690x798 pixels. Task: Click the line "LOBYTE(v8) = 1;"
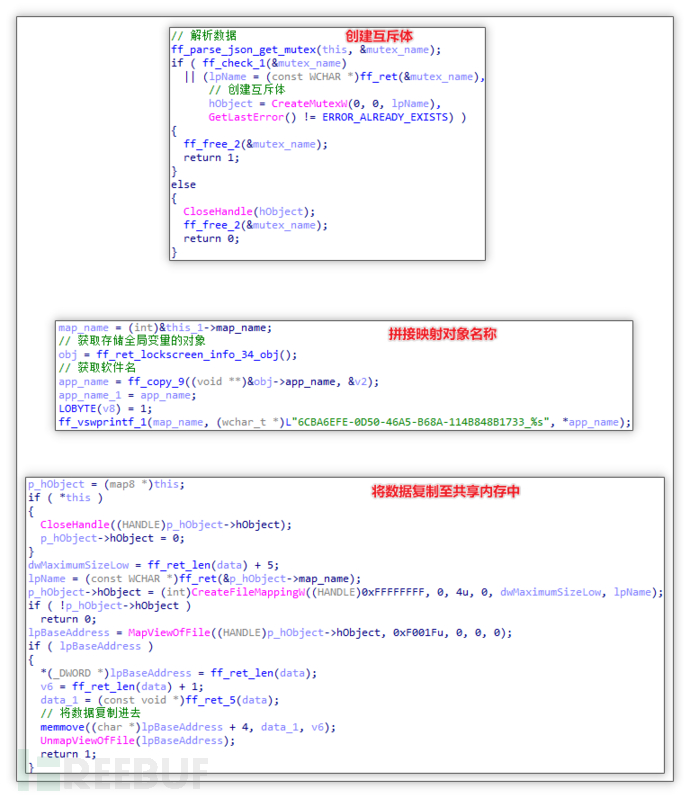[x=105, y=409]
